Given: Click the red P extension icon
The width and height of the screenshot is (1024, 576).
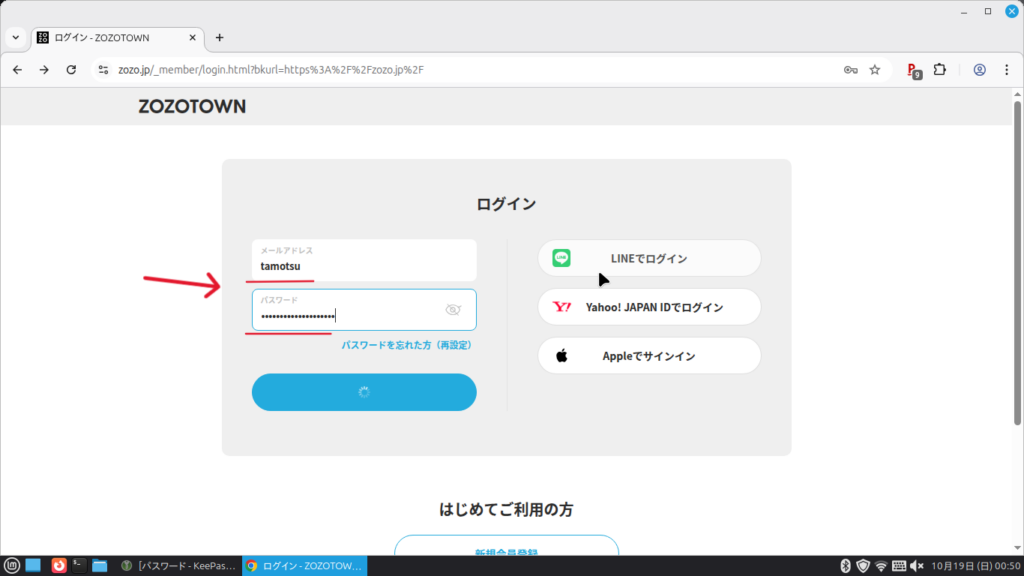Looking at the screenshot, I should (912, 70).
